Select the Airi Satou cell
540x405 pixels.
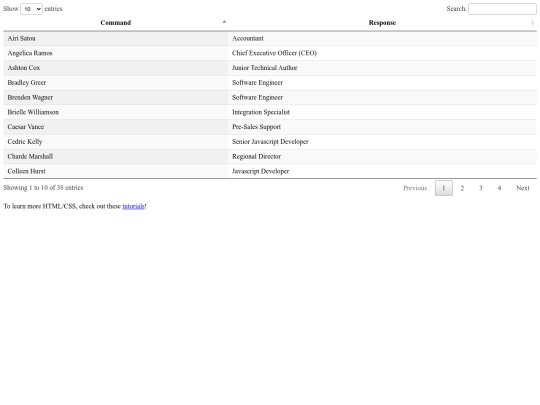click(115, 39)
